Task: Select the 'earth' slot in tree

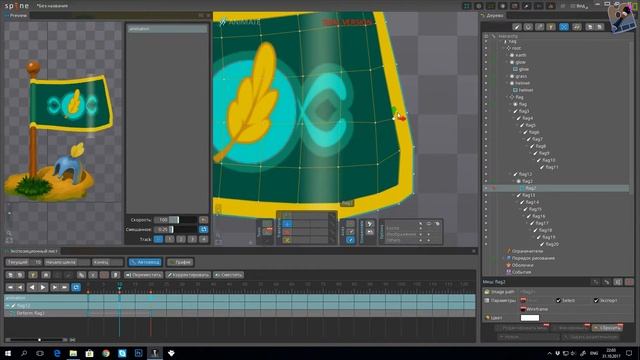Action: 521,55
